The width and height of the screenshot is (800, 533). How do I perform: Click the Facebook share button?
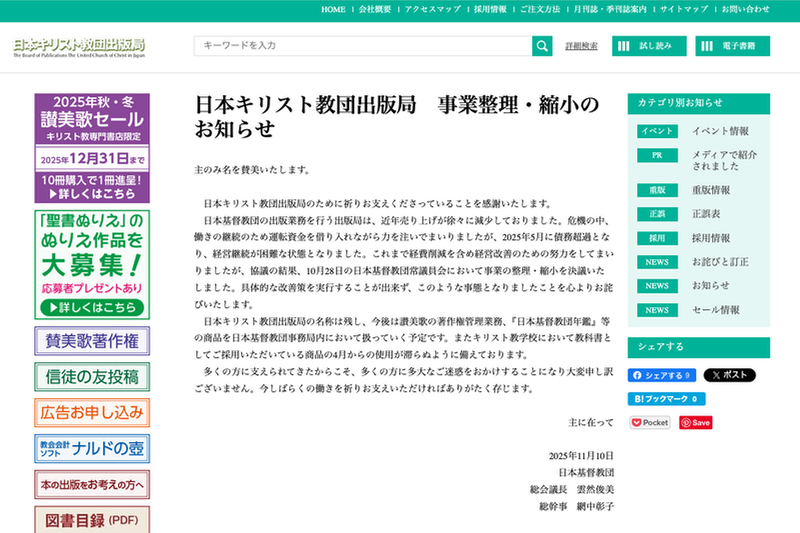662,375
